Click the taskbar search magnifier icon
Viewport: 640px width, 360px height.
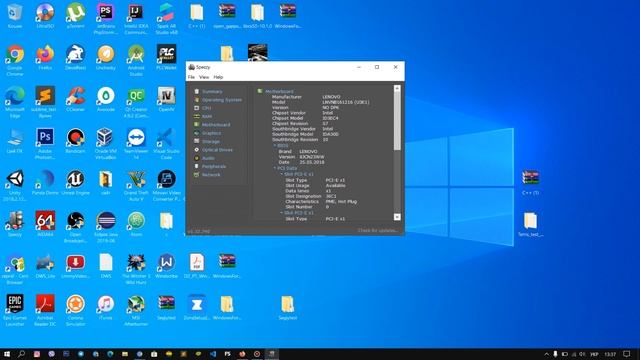21,354
